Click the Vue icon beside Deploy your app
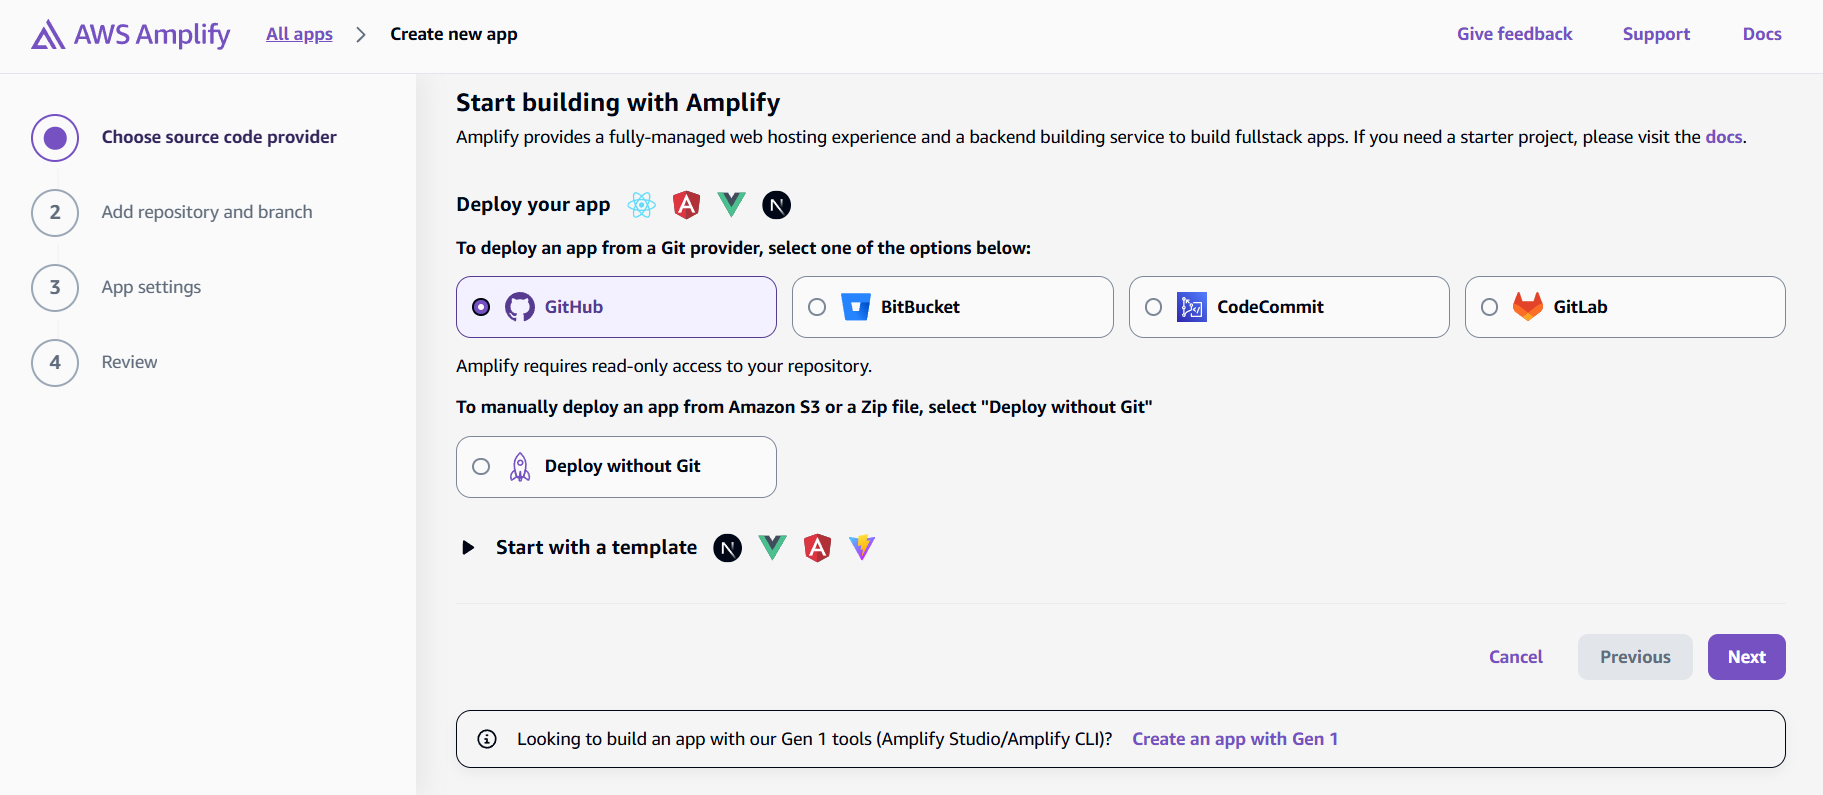Screen dimensions: 1823x795 (732, 205)
